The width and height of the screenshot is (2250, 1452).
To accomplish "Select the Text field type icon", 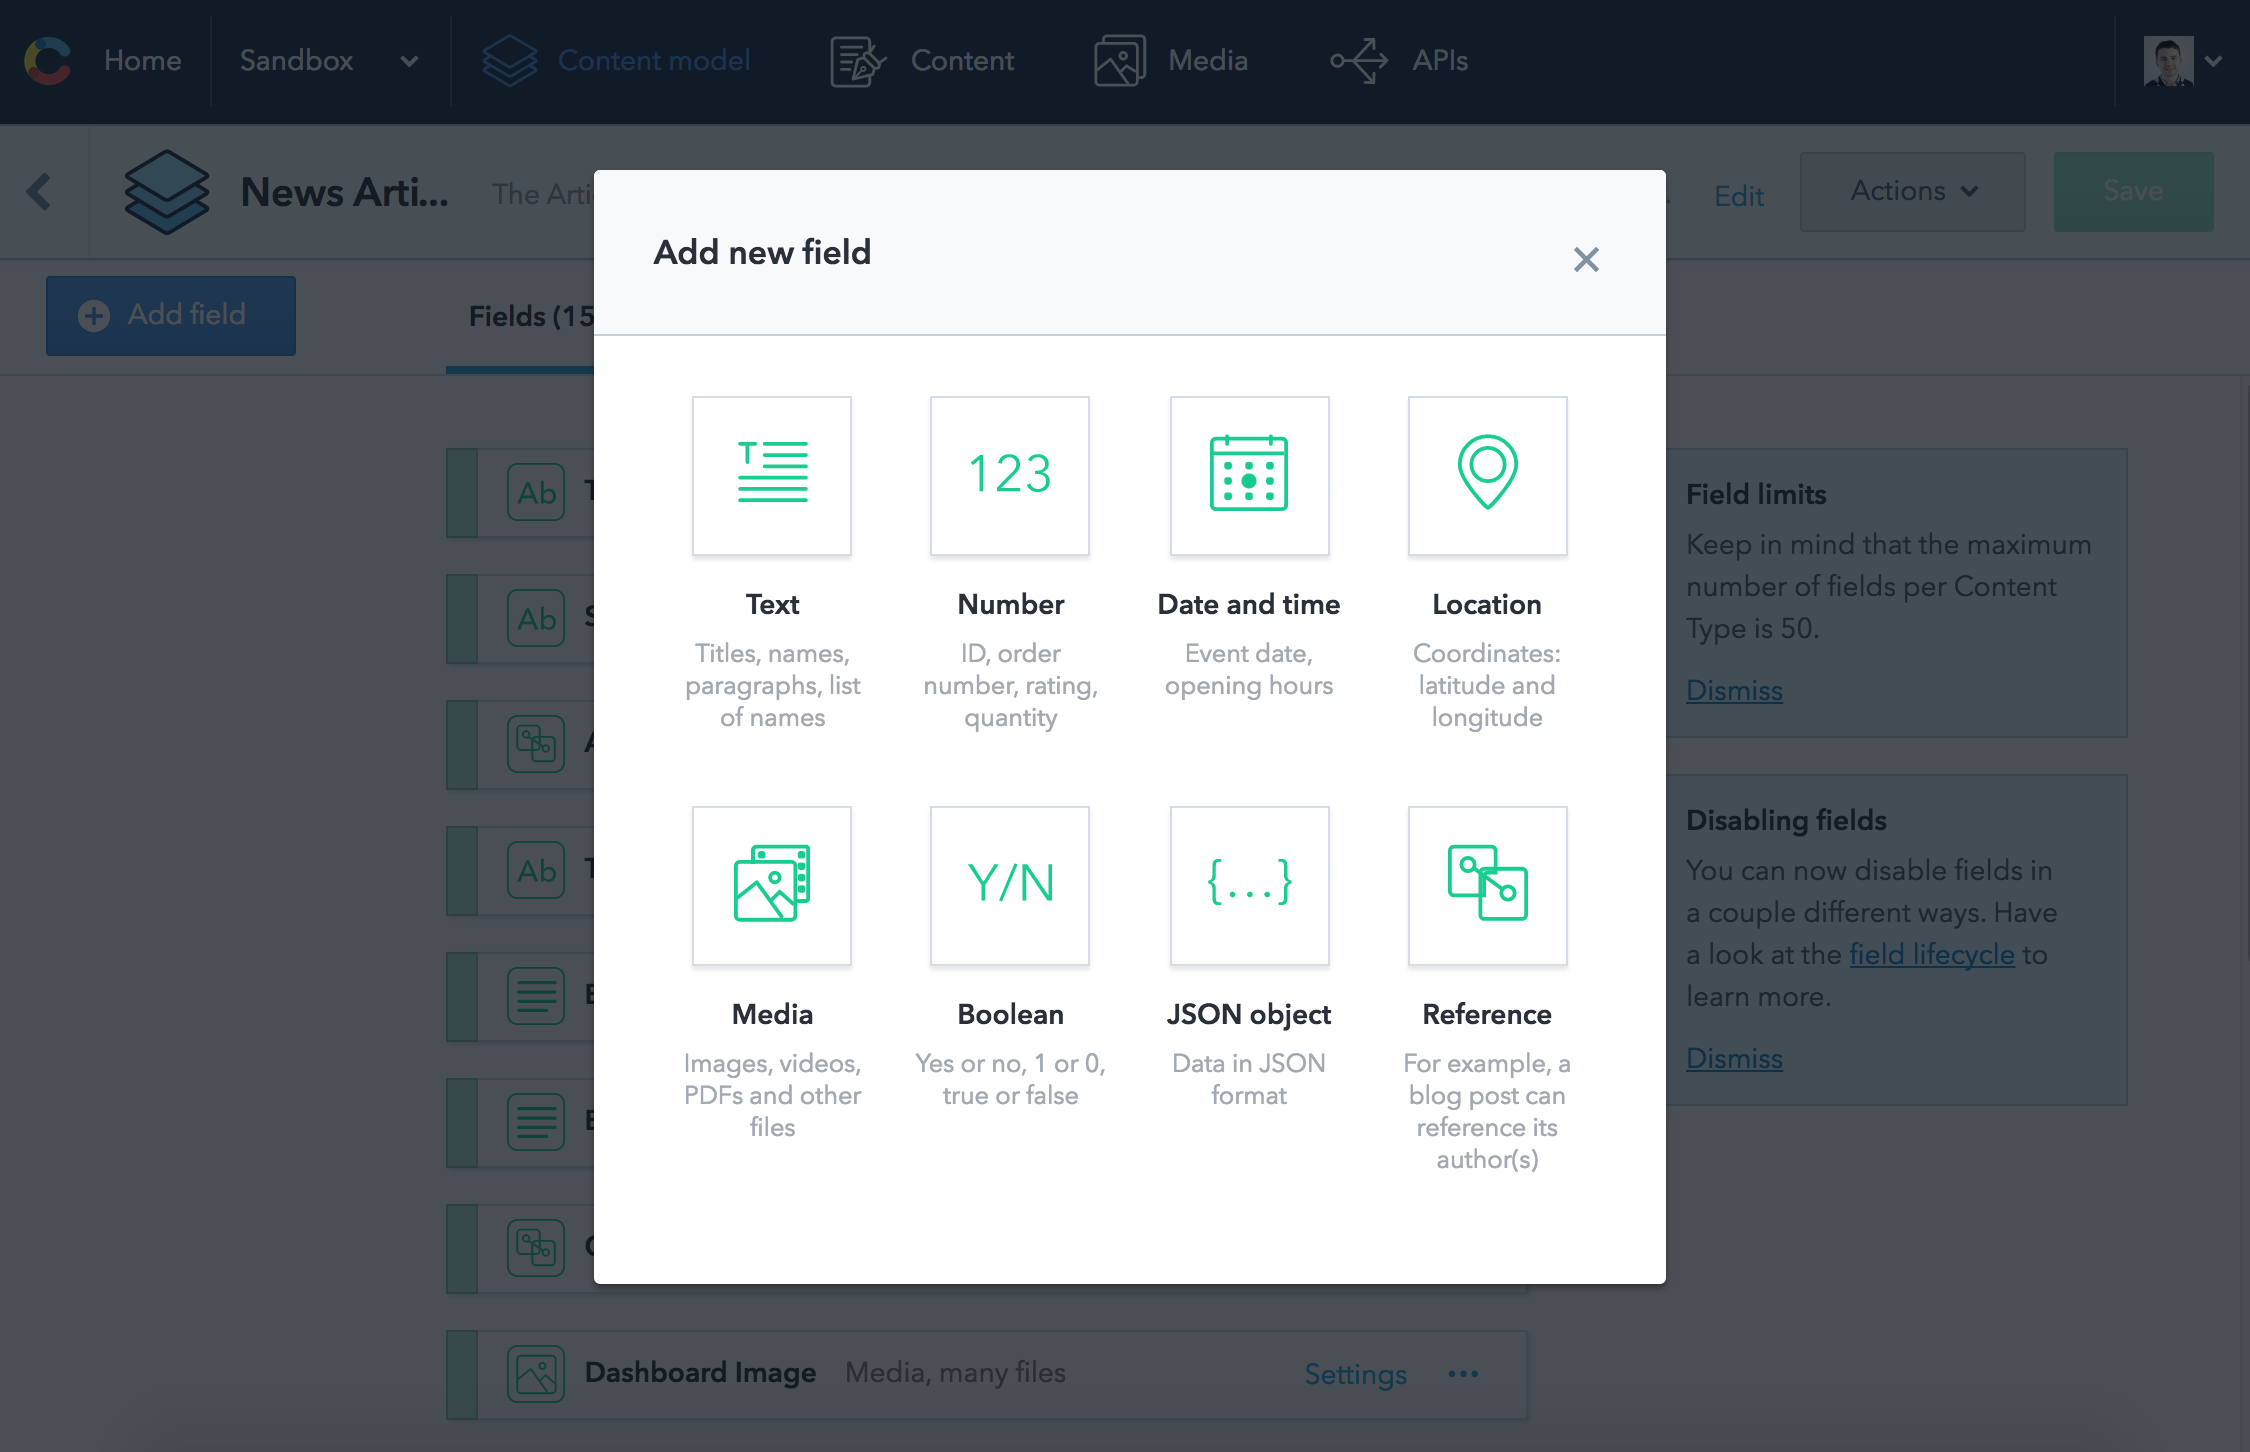I will click(771, 475).
